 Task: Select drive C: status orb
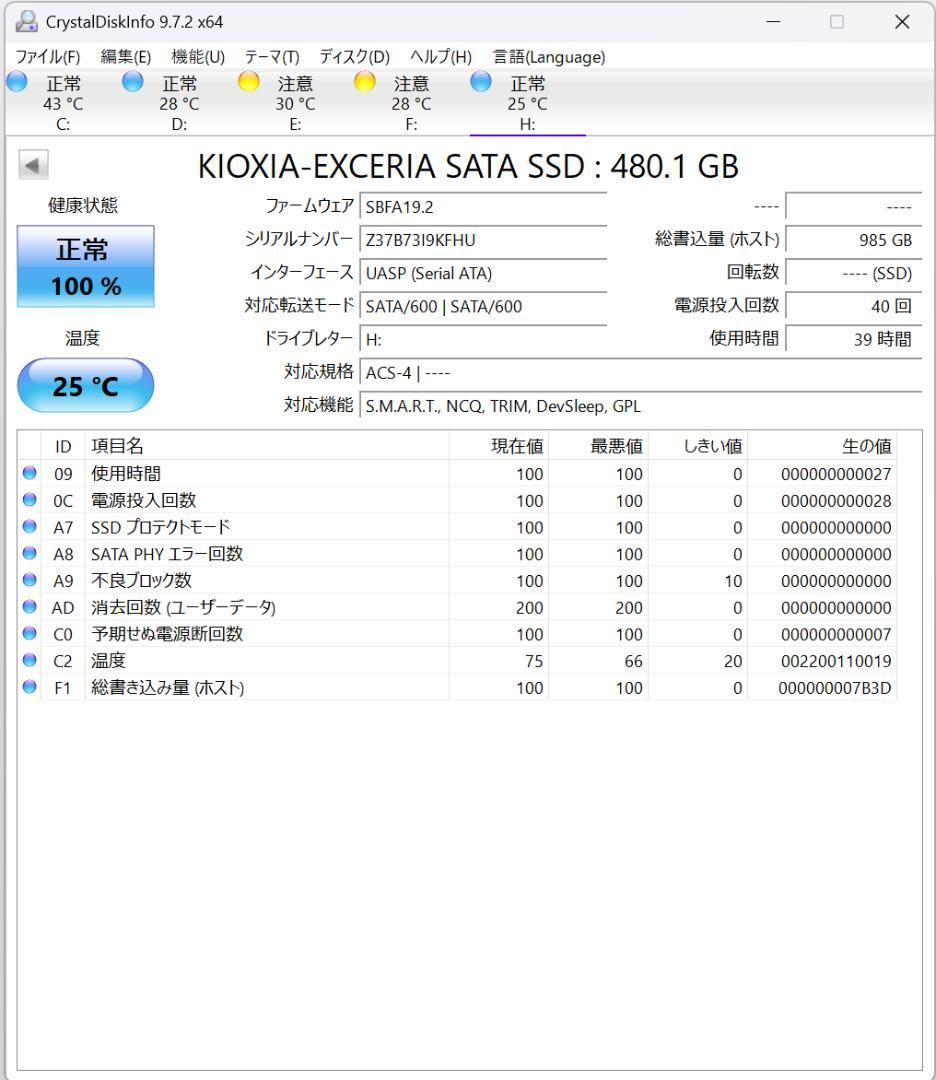coord(17,82)
